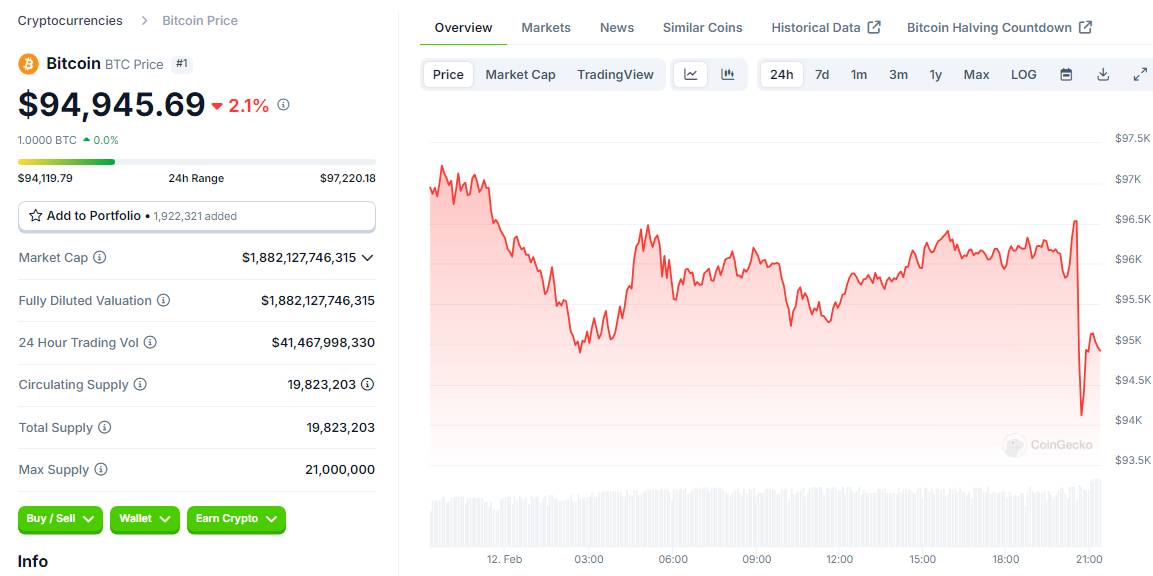Click the 1.0000 BTC conversion text

pyautogui.click(x=47, y=140)
